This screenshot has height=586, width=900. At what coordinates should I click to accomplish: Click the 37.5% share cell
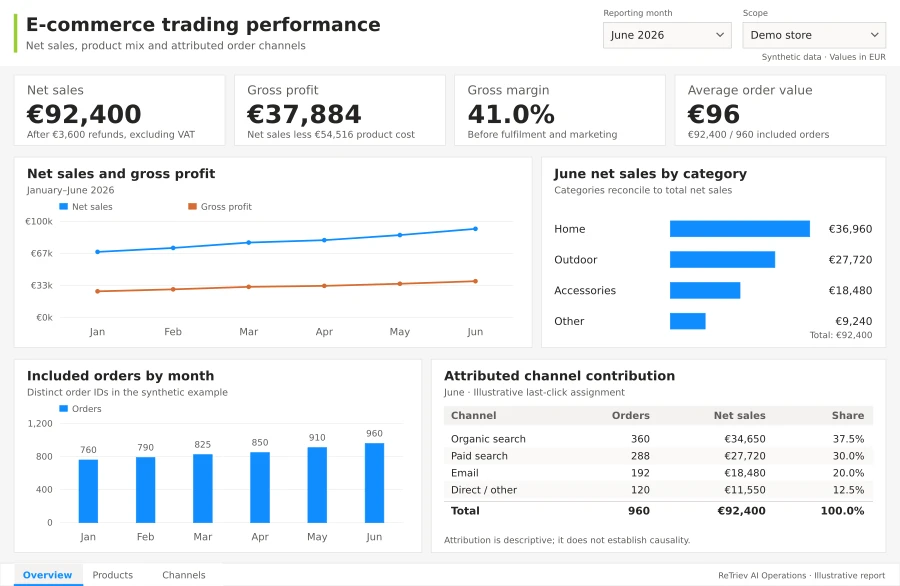click(x=848, y=439)
